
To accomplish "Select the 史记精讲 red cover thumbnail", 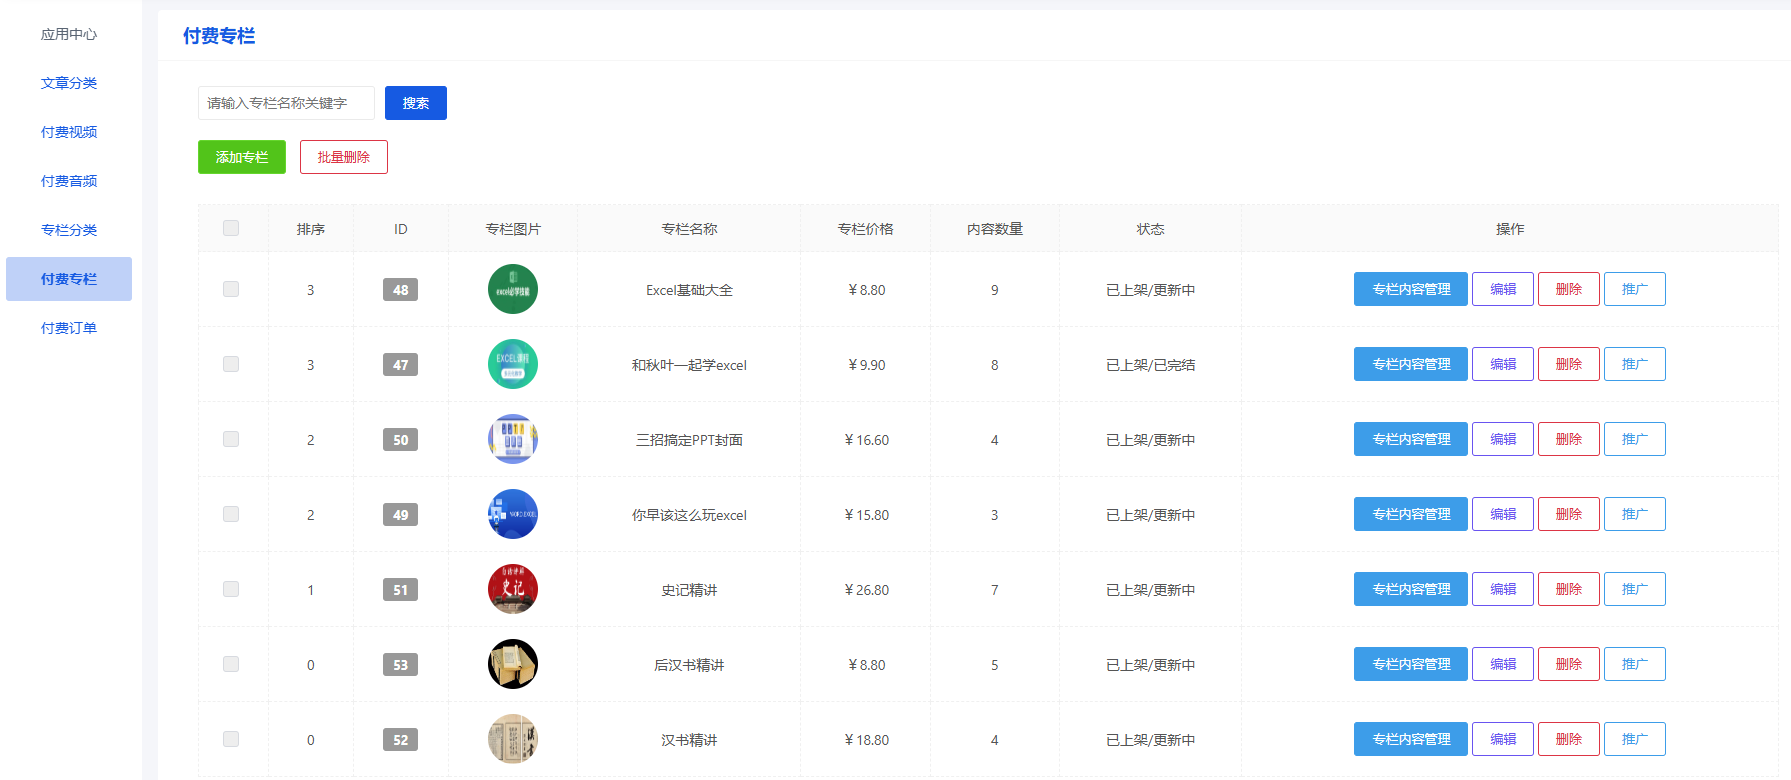I will pyautogui.click(x=512, y=589).
